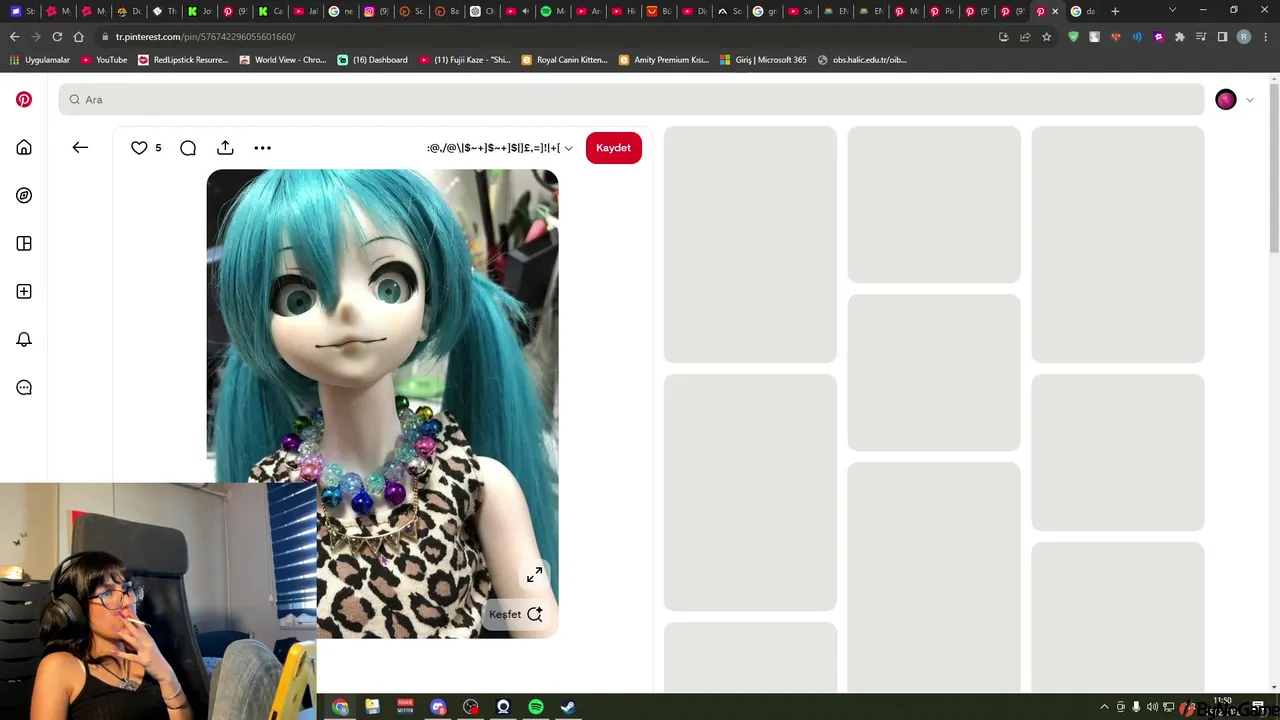Expand the doll image to fullscreen
Viewport: 1280px width, 720px height.
(x=535, y=575)
